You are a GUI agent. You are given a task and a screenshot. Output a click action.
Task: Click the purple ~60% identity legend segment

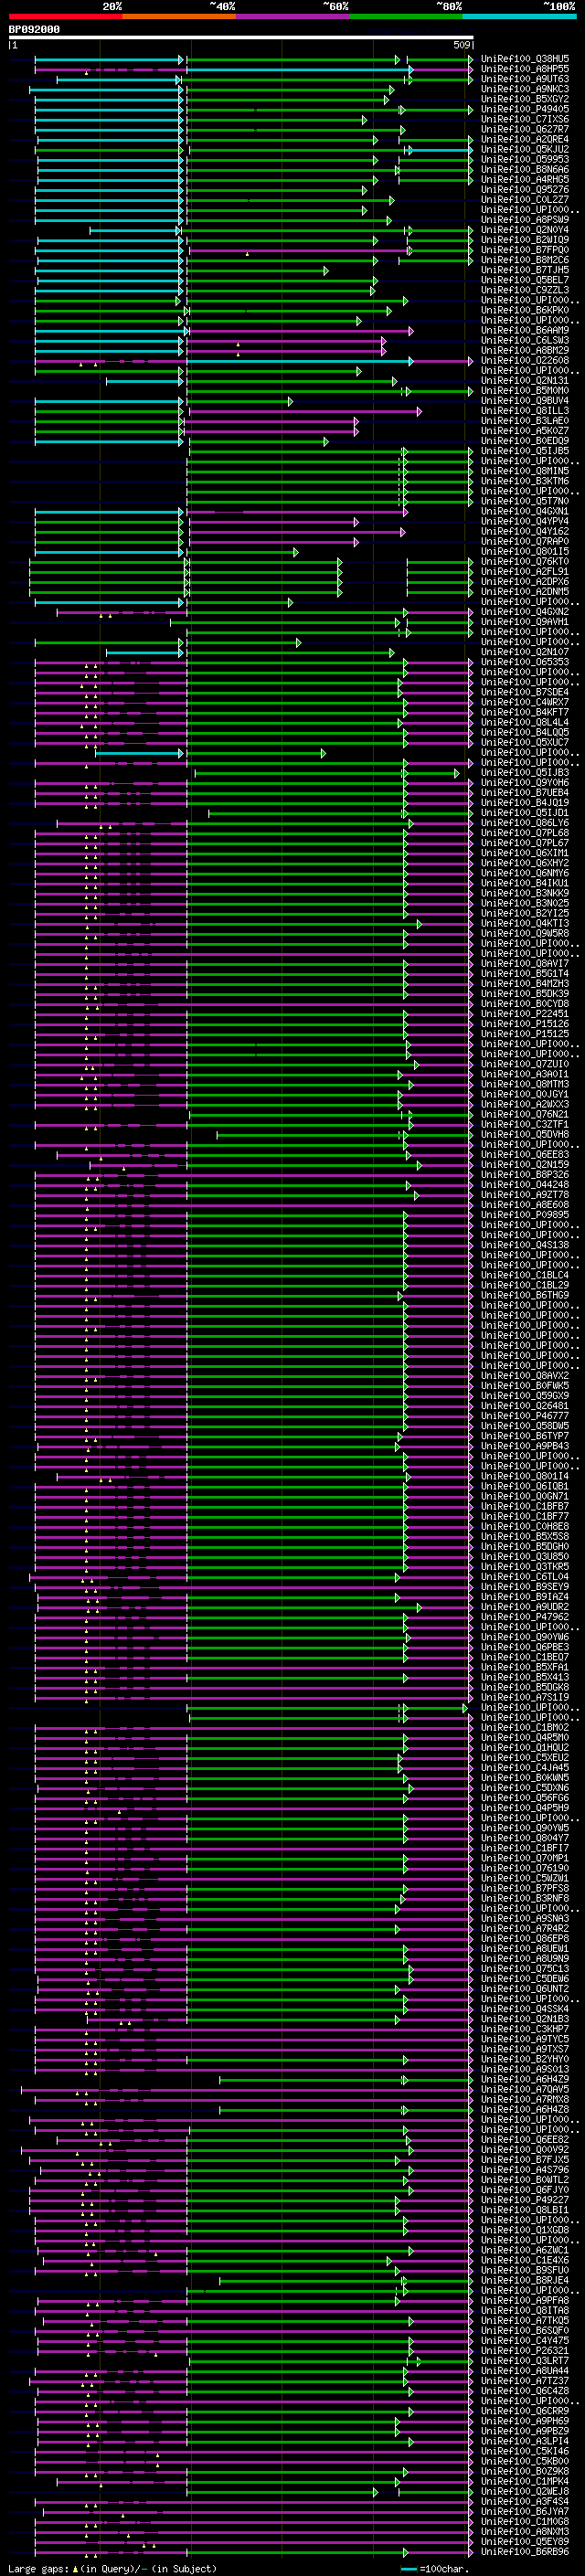tap(293, 17)
